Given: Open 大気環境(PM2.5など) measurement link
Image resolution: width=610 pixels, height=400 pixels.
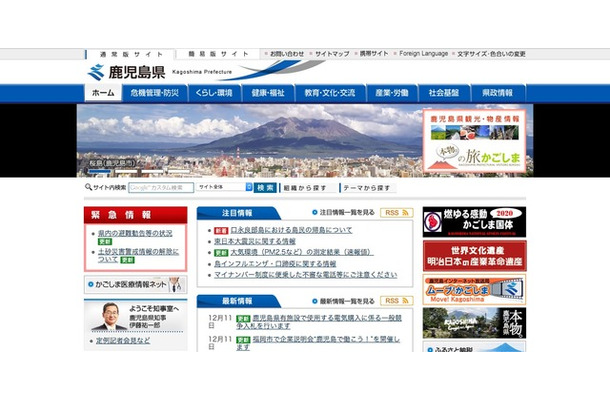Looking at the screenshot, I should [301, 253].
